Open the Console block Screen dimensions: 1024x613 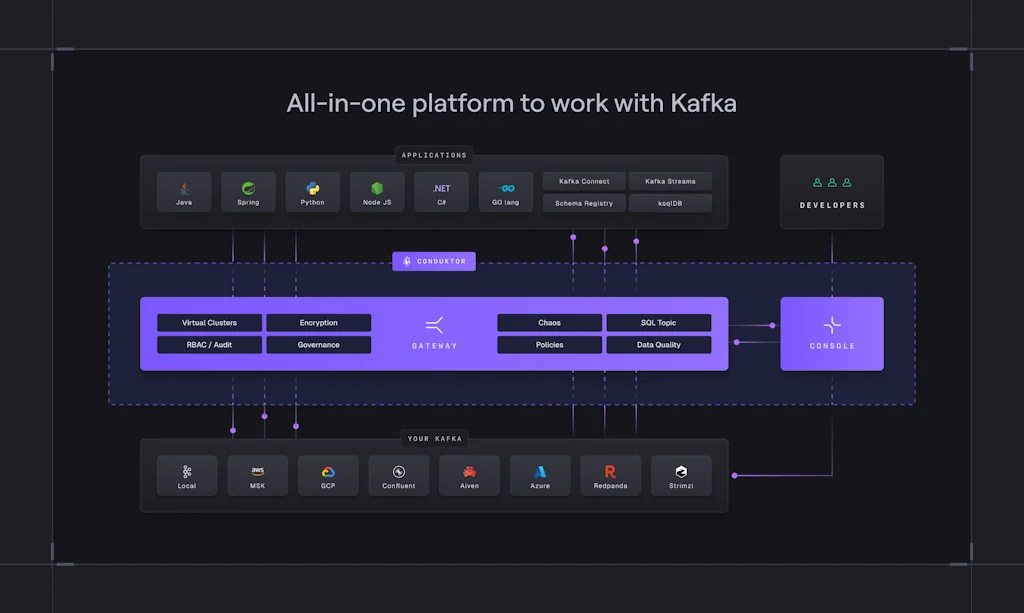(832, 333)
